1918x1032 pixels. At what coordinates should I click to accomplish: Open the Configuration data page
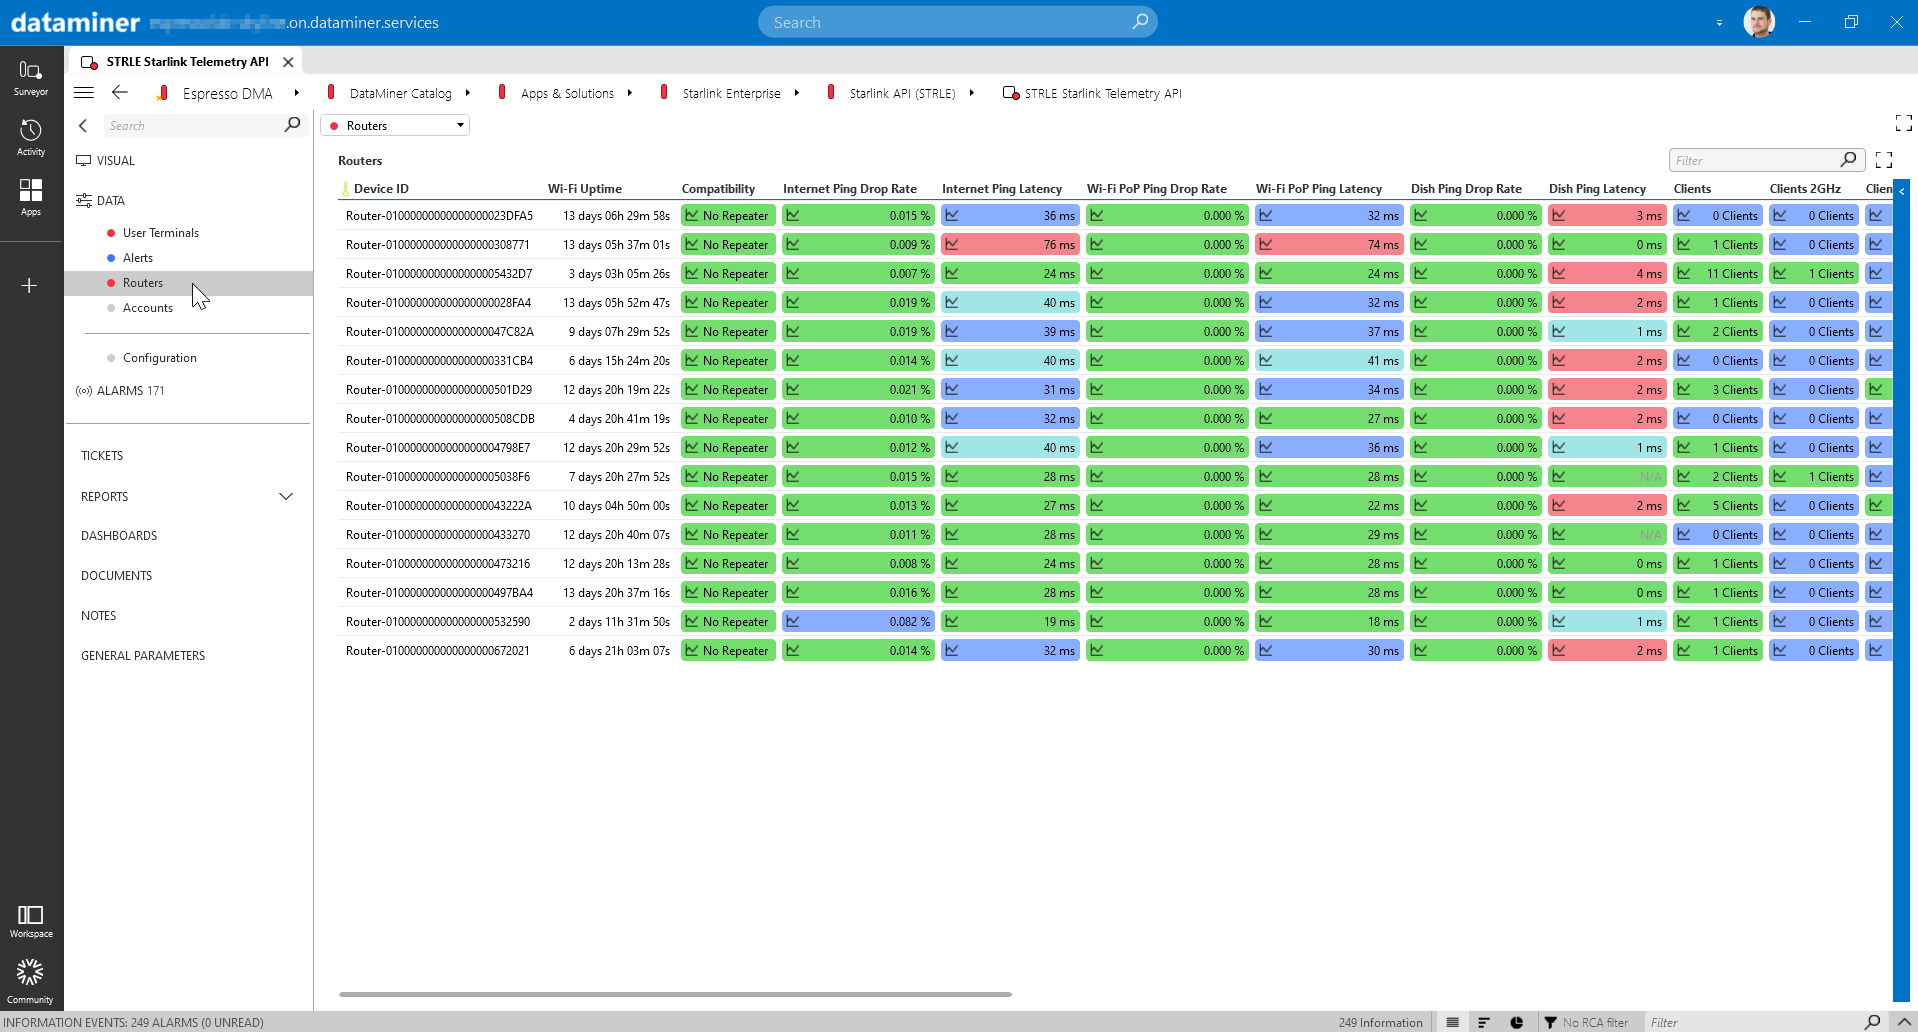160,358
